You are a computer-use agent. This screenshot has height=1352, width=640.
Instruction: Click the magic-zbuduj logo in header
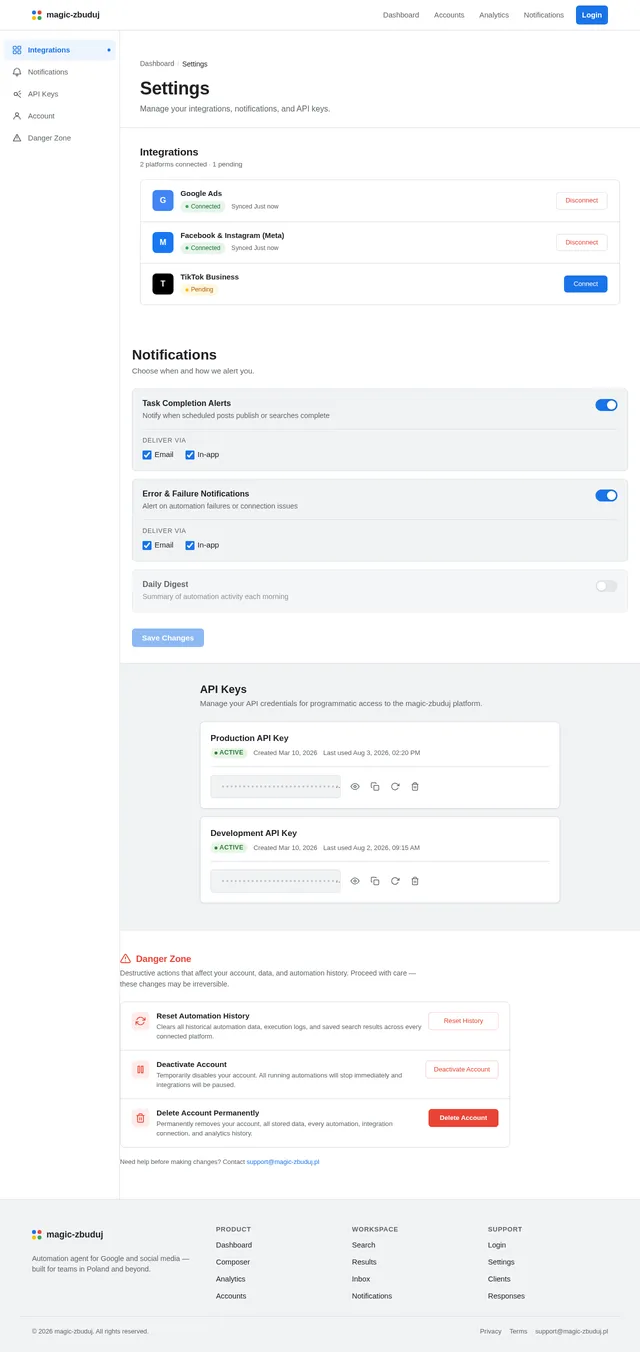coord(66,15)
